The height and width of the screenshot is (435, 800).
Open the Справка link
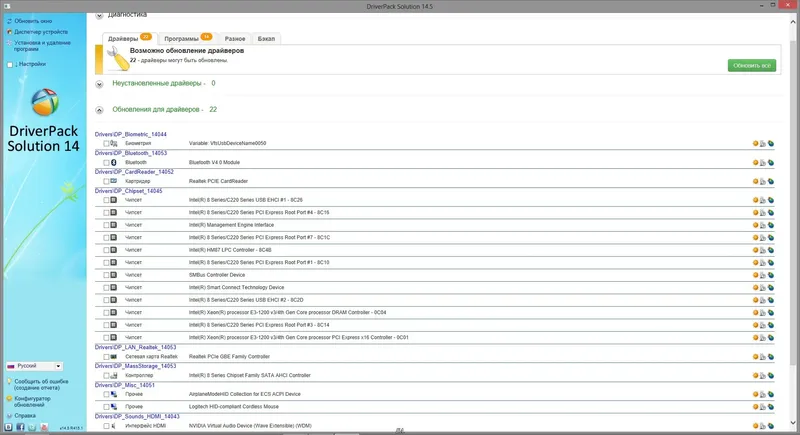[x=25, y=416]
